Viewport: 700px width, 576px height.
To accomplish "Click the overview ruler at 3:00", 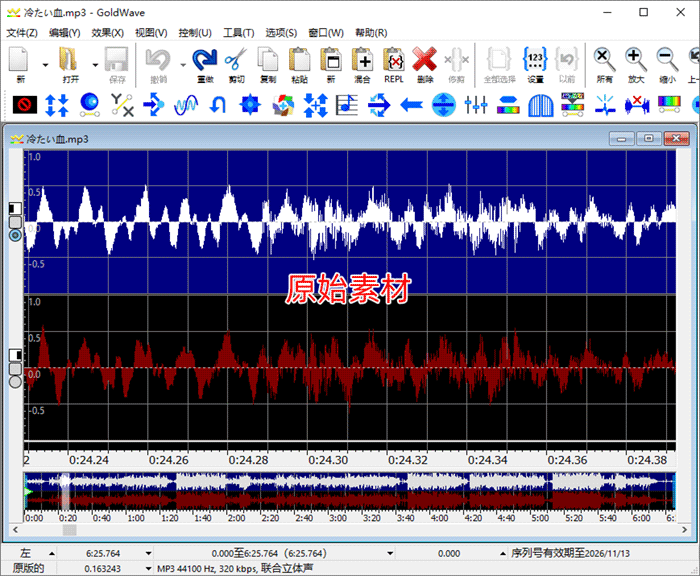I will point(338,518).
